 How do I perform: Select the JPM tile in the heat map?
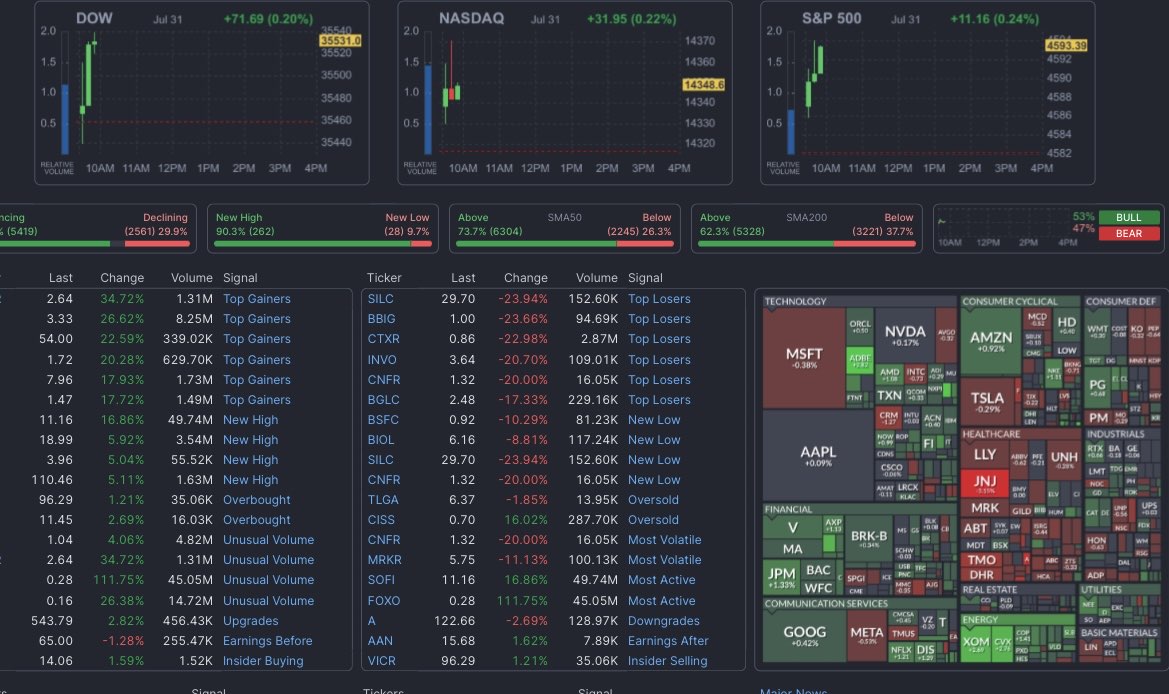pyautogui.click(x=781, y=577)
